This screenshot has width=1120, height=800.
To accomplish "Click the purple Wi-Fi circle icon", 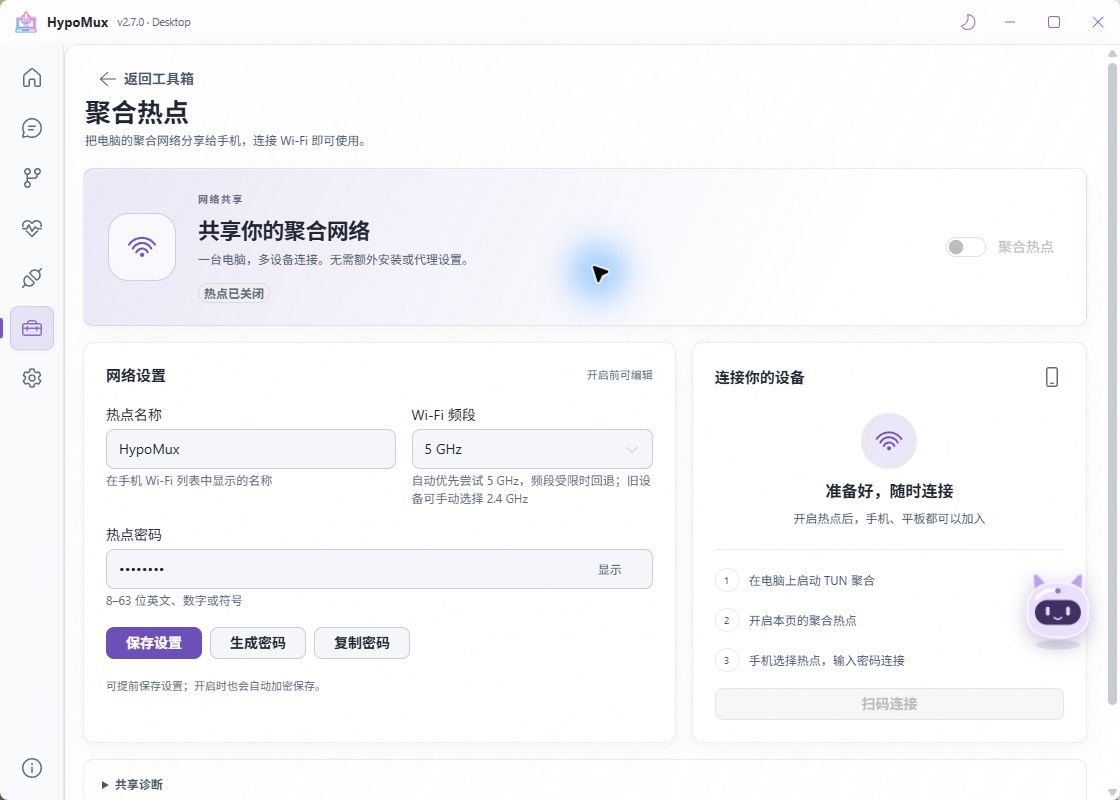I will pyautogui.click(x=889, y=441).
